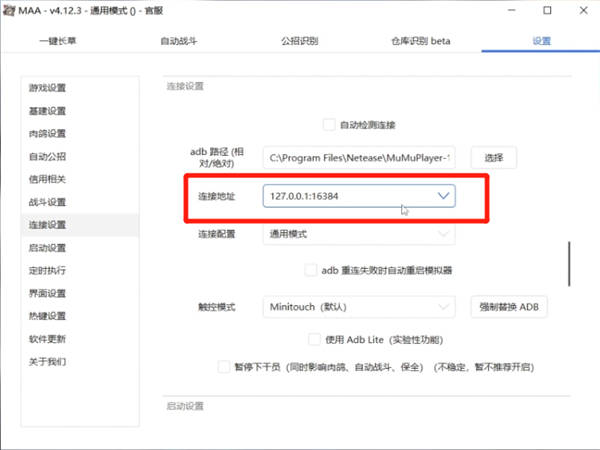
Task: Select 软件更新 in the settings list
Action: [48, 339]
